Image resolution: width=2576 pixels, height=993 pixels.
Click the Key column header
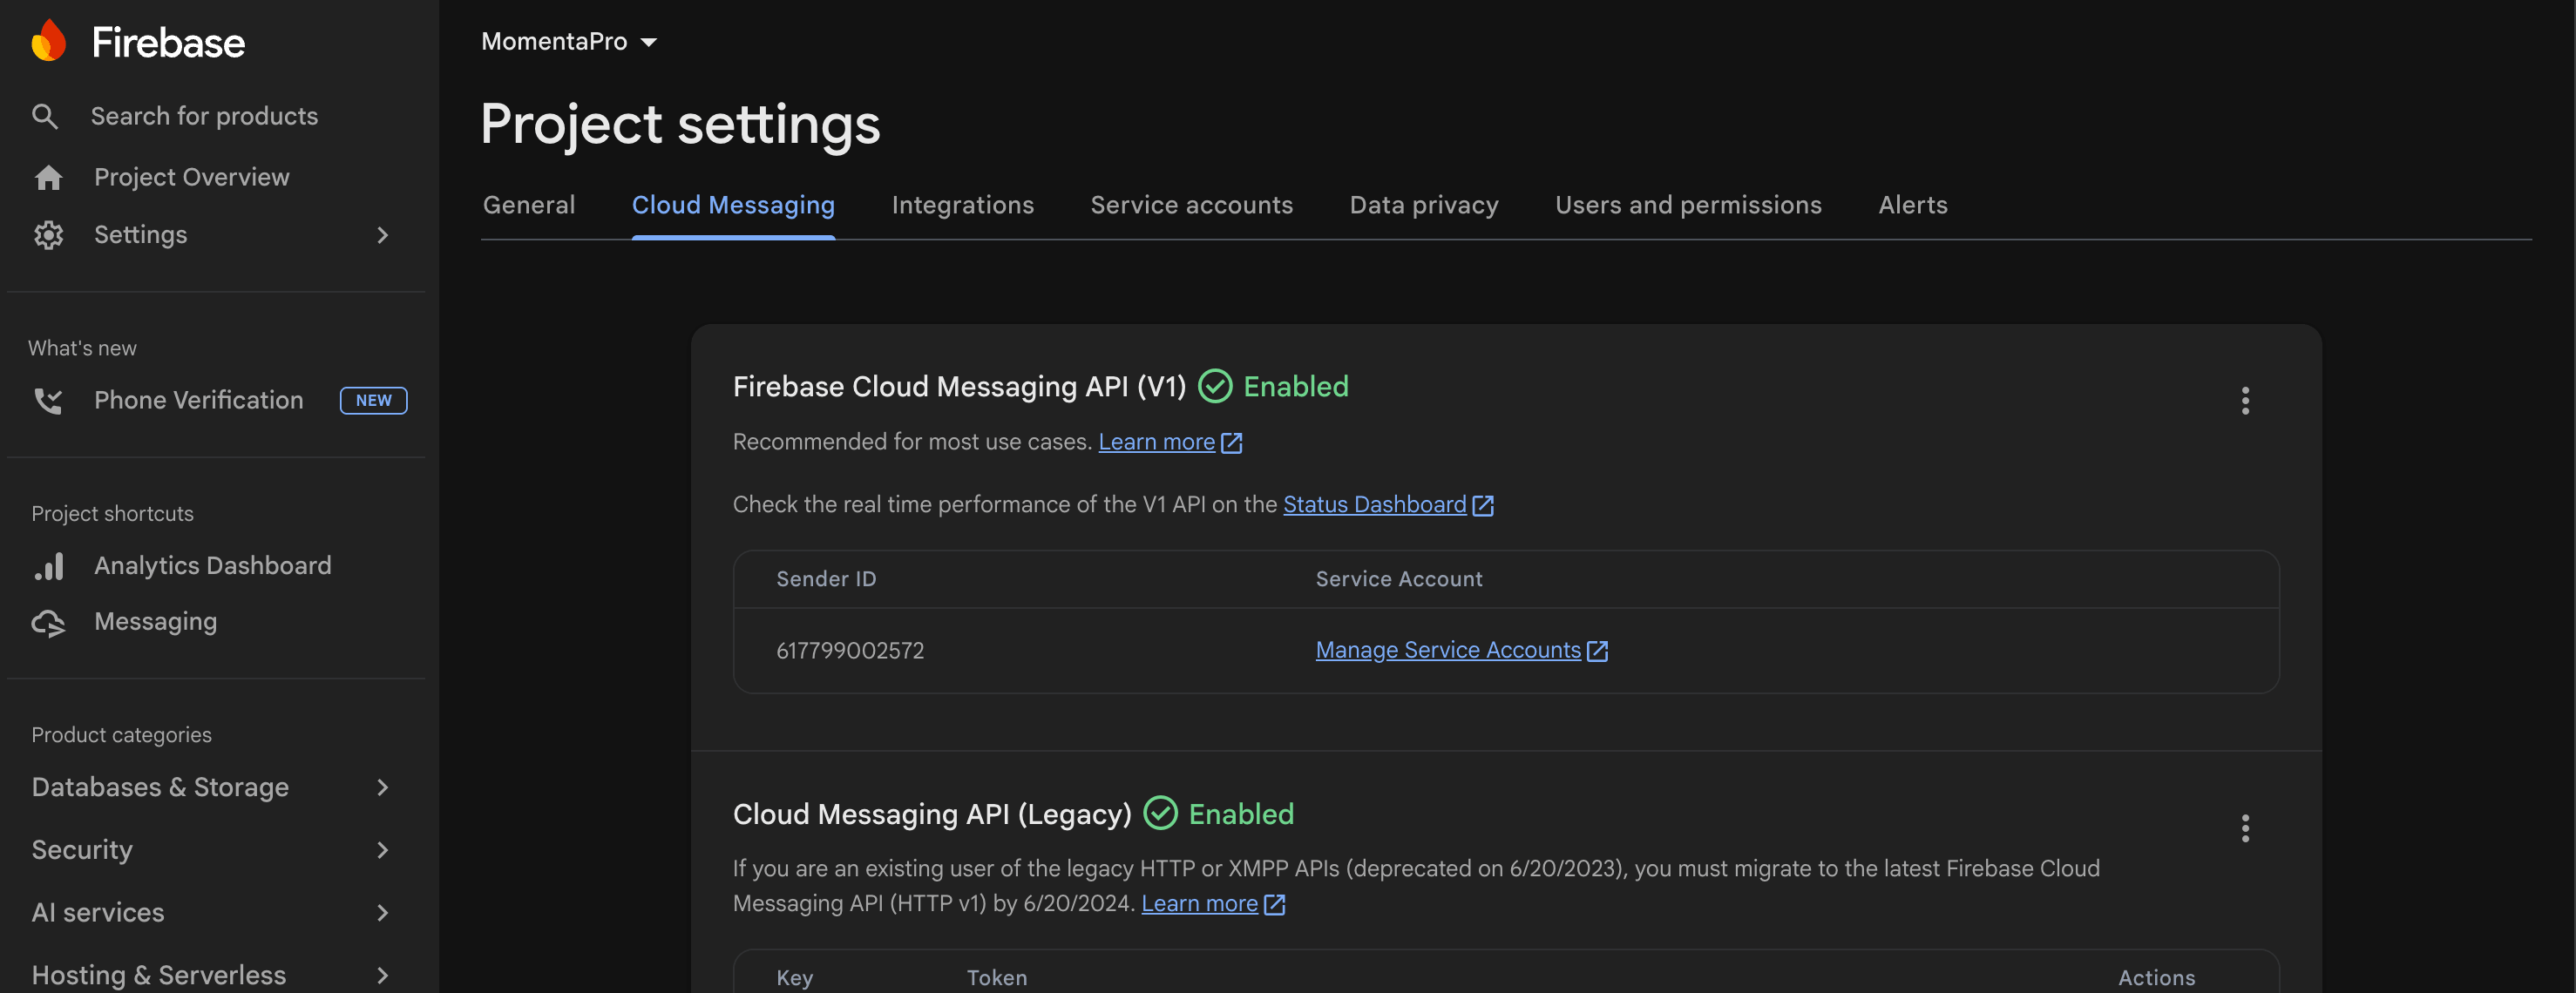[794, 978]
